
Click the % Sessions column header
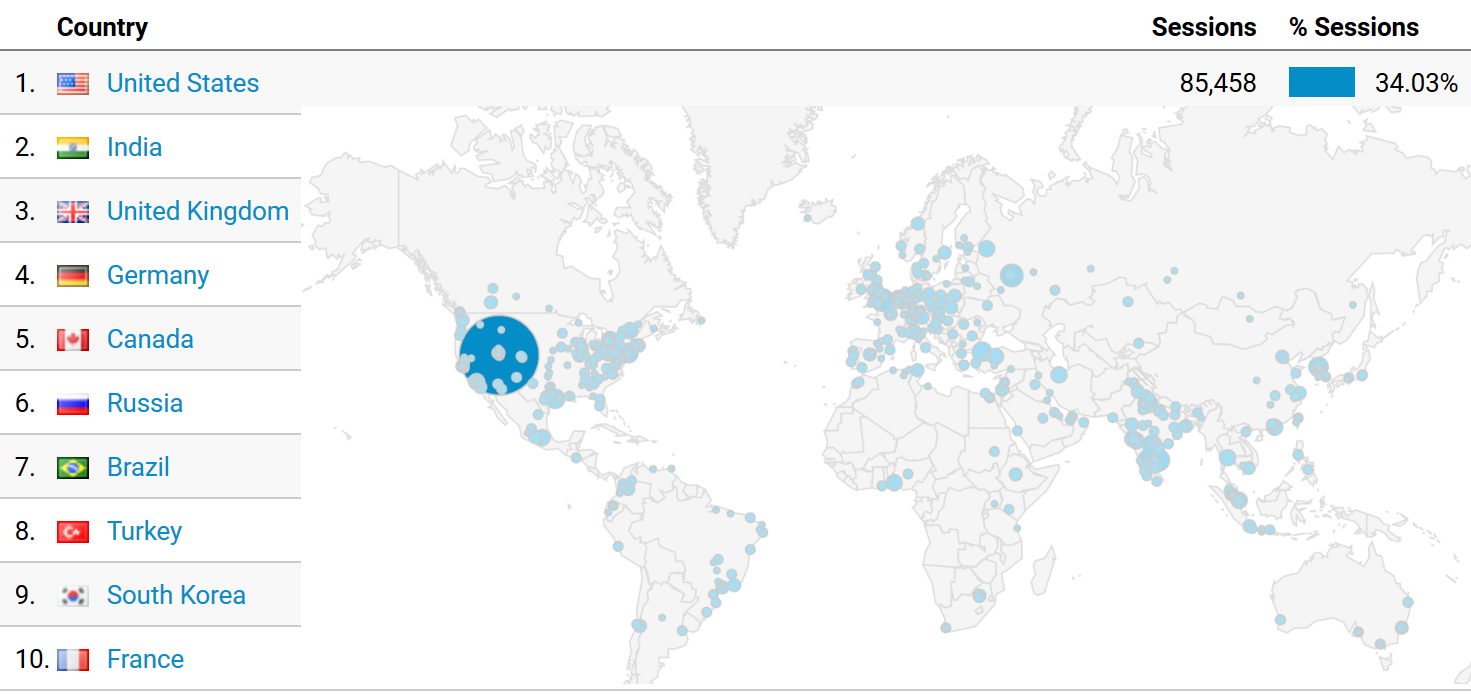(x=1354, y=27)
